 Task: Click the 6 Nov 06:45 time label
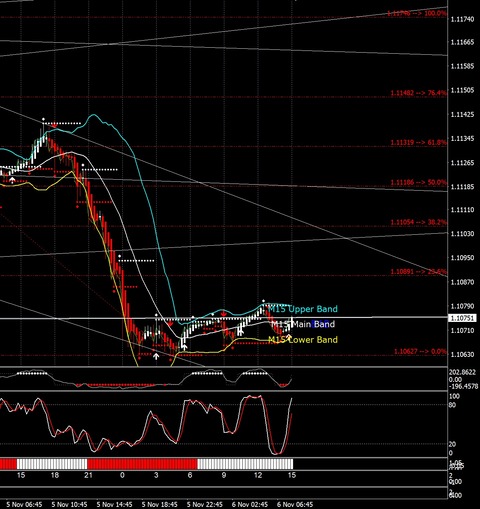point(295,504)
